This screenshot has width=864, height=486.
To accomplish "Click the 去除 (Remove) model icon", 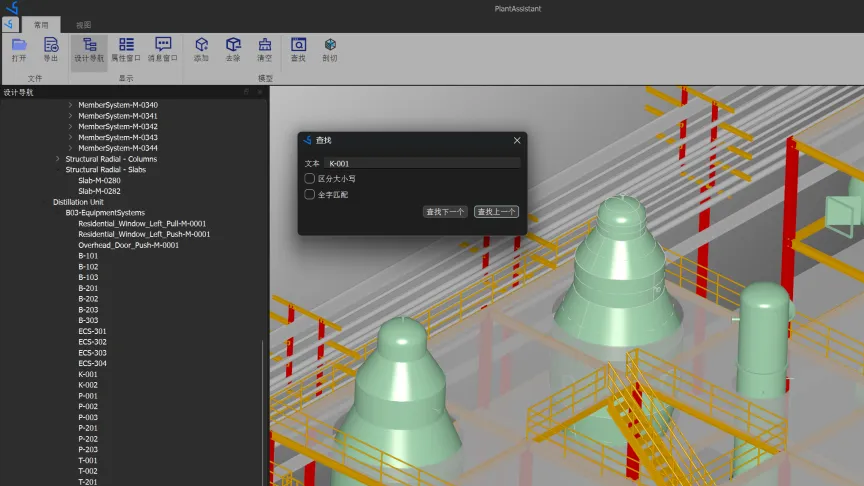I will click(233, 49).
